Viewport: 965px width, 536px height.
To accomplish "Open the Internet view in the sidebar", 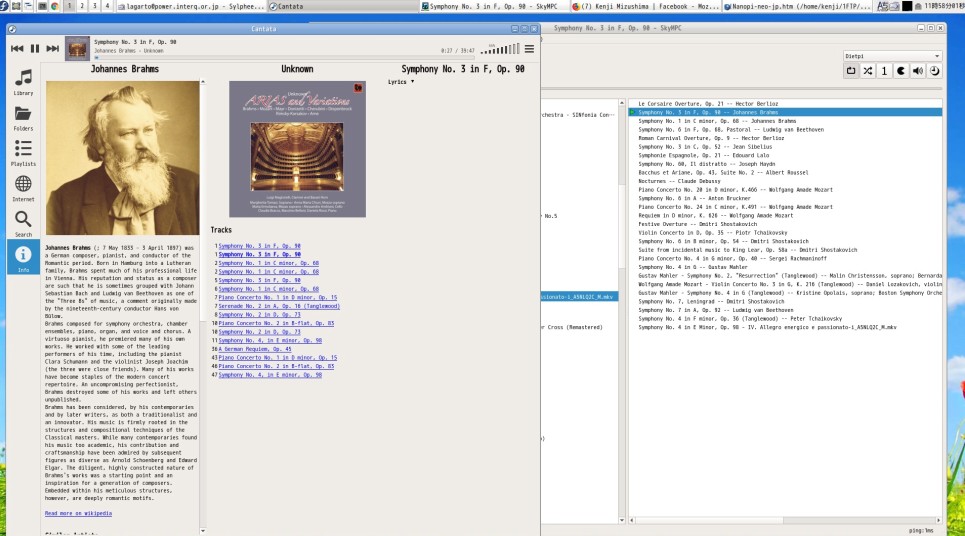I will pos(22,188).
